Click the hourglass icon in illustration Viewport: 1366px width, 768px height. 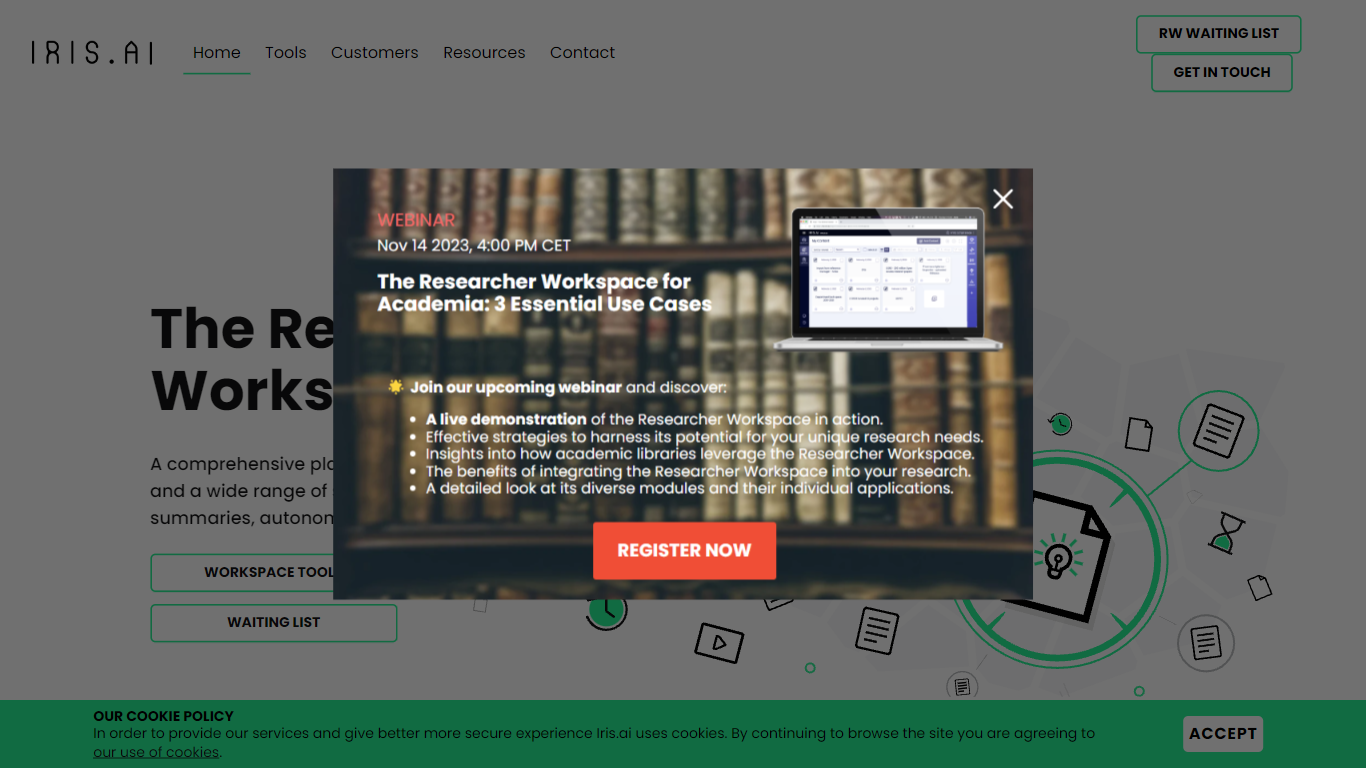click(1226, 533)
